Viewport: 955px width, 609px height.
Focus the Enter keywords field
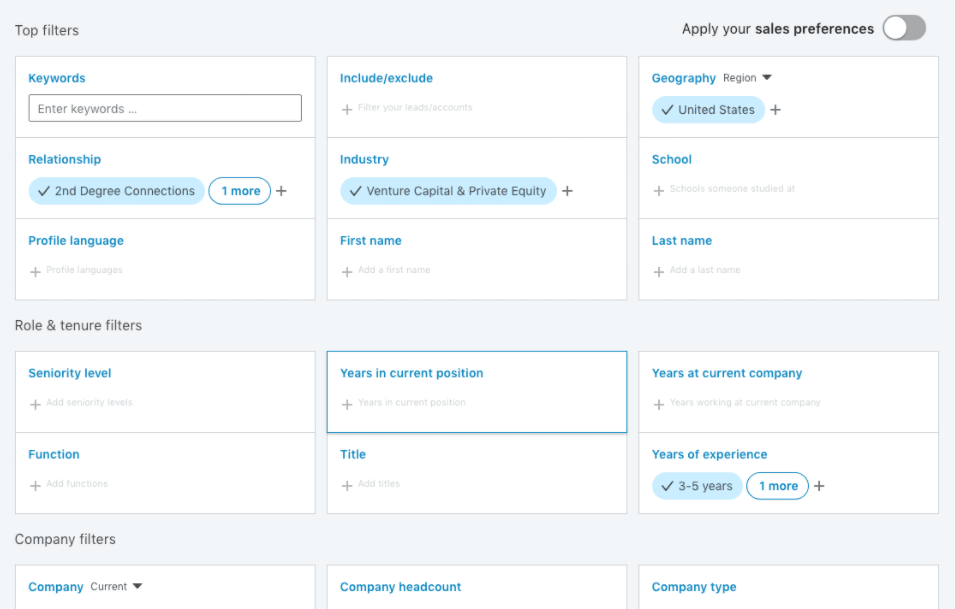pyautogui.click(x=165, y=108)
